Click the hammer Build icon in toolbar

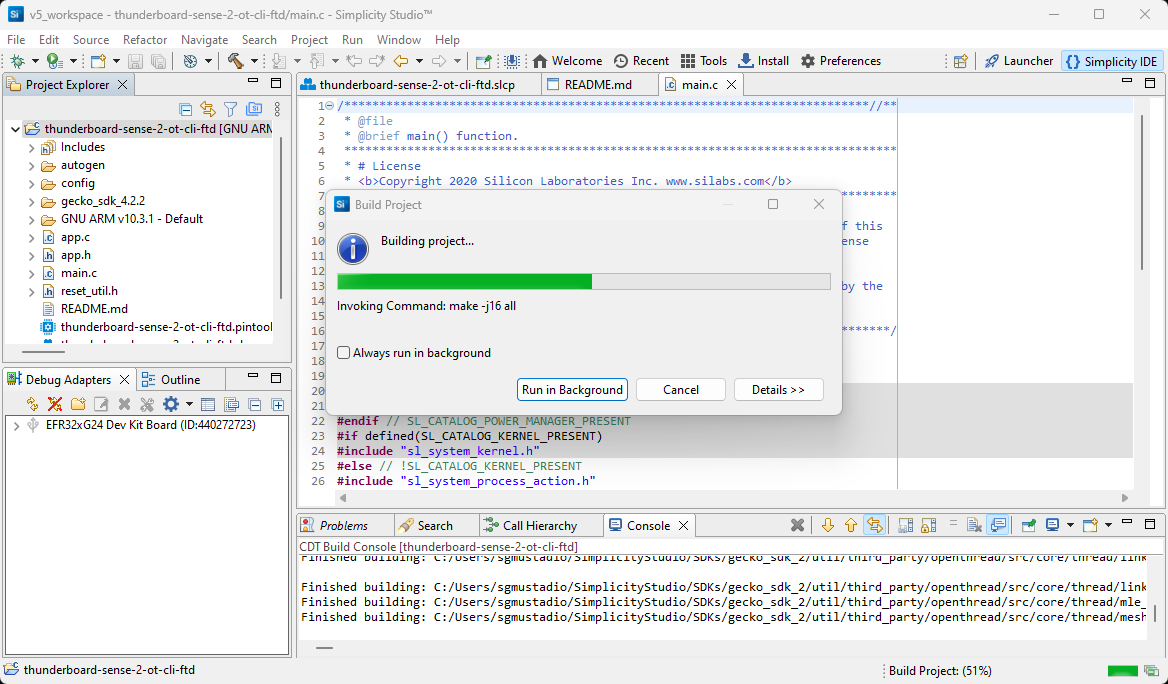coord(236,61)
